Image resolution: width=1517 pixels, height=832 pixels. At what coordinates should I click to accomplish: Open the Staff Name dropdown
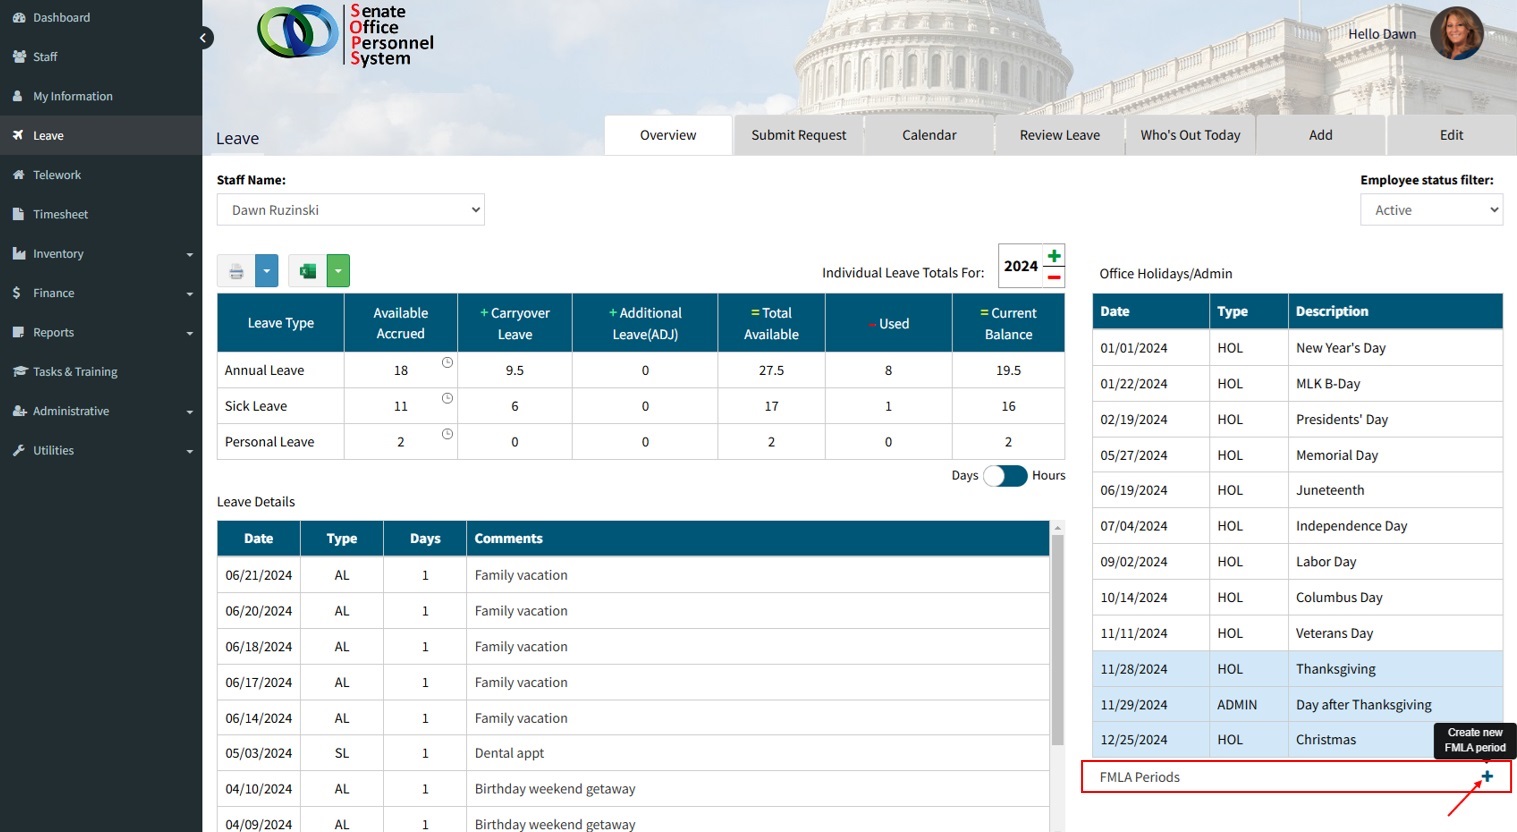[x=350, y=210]
